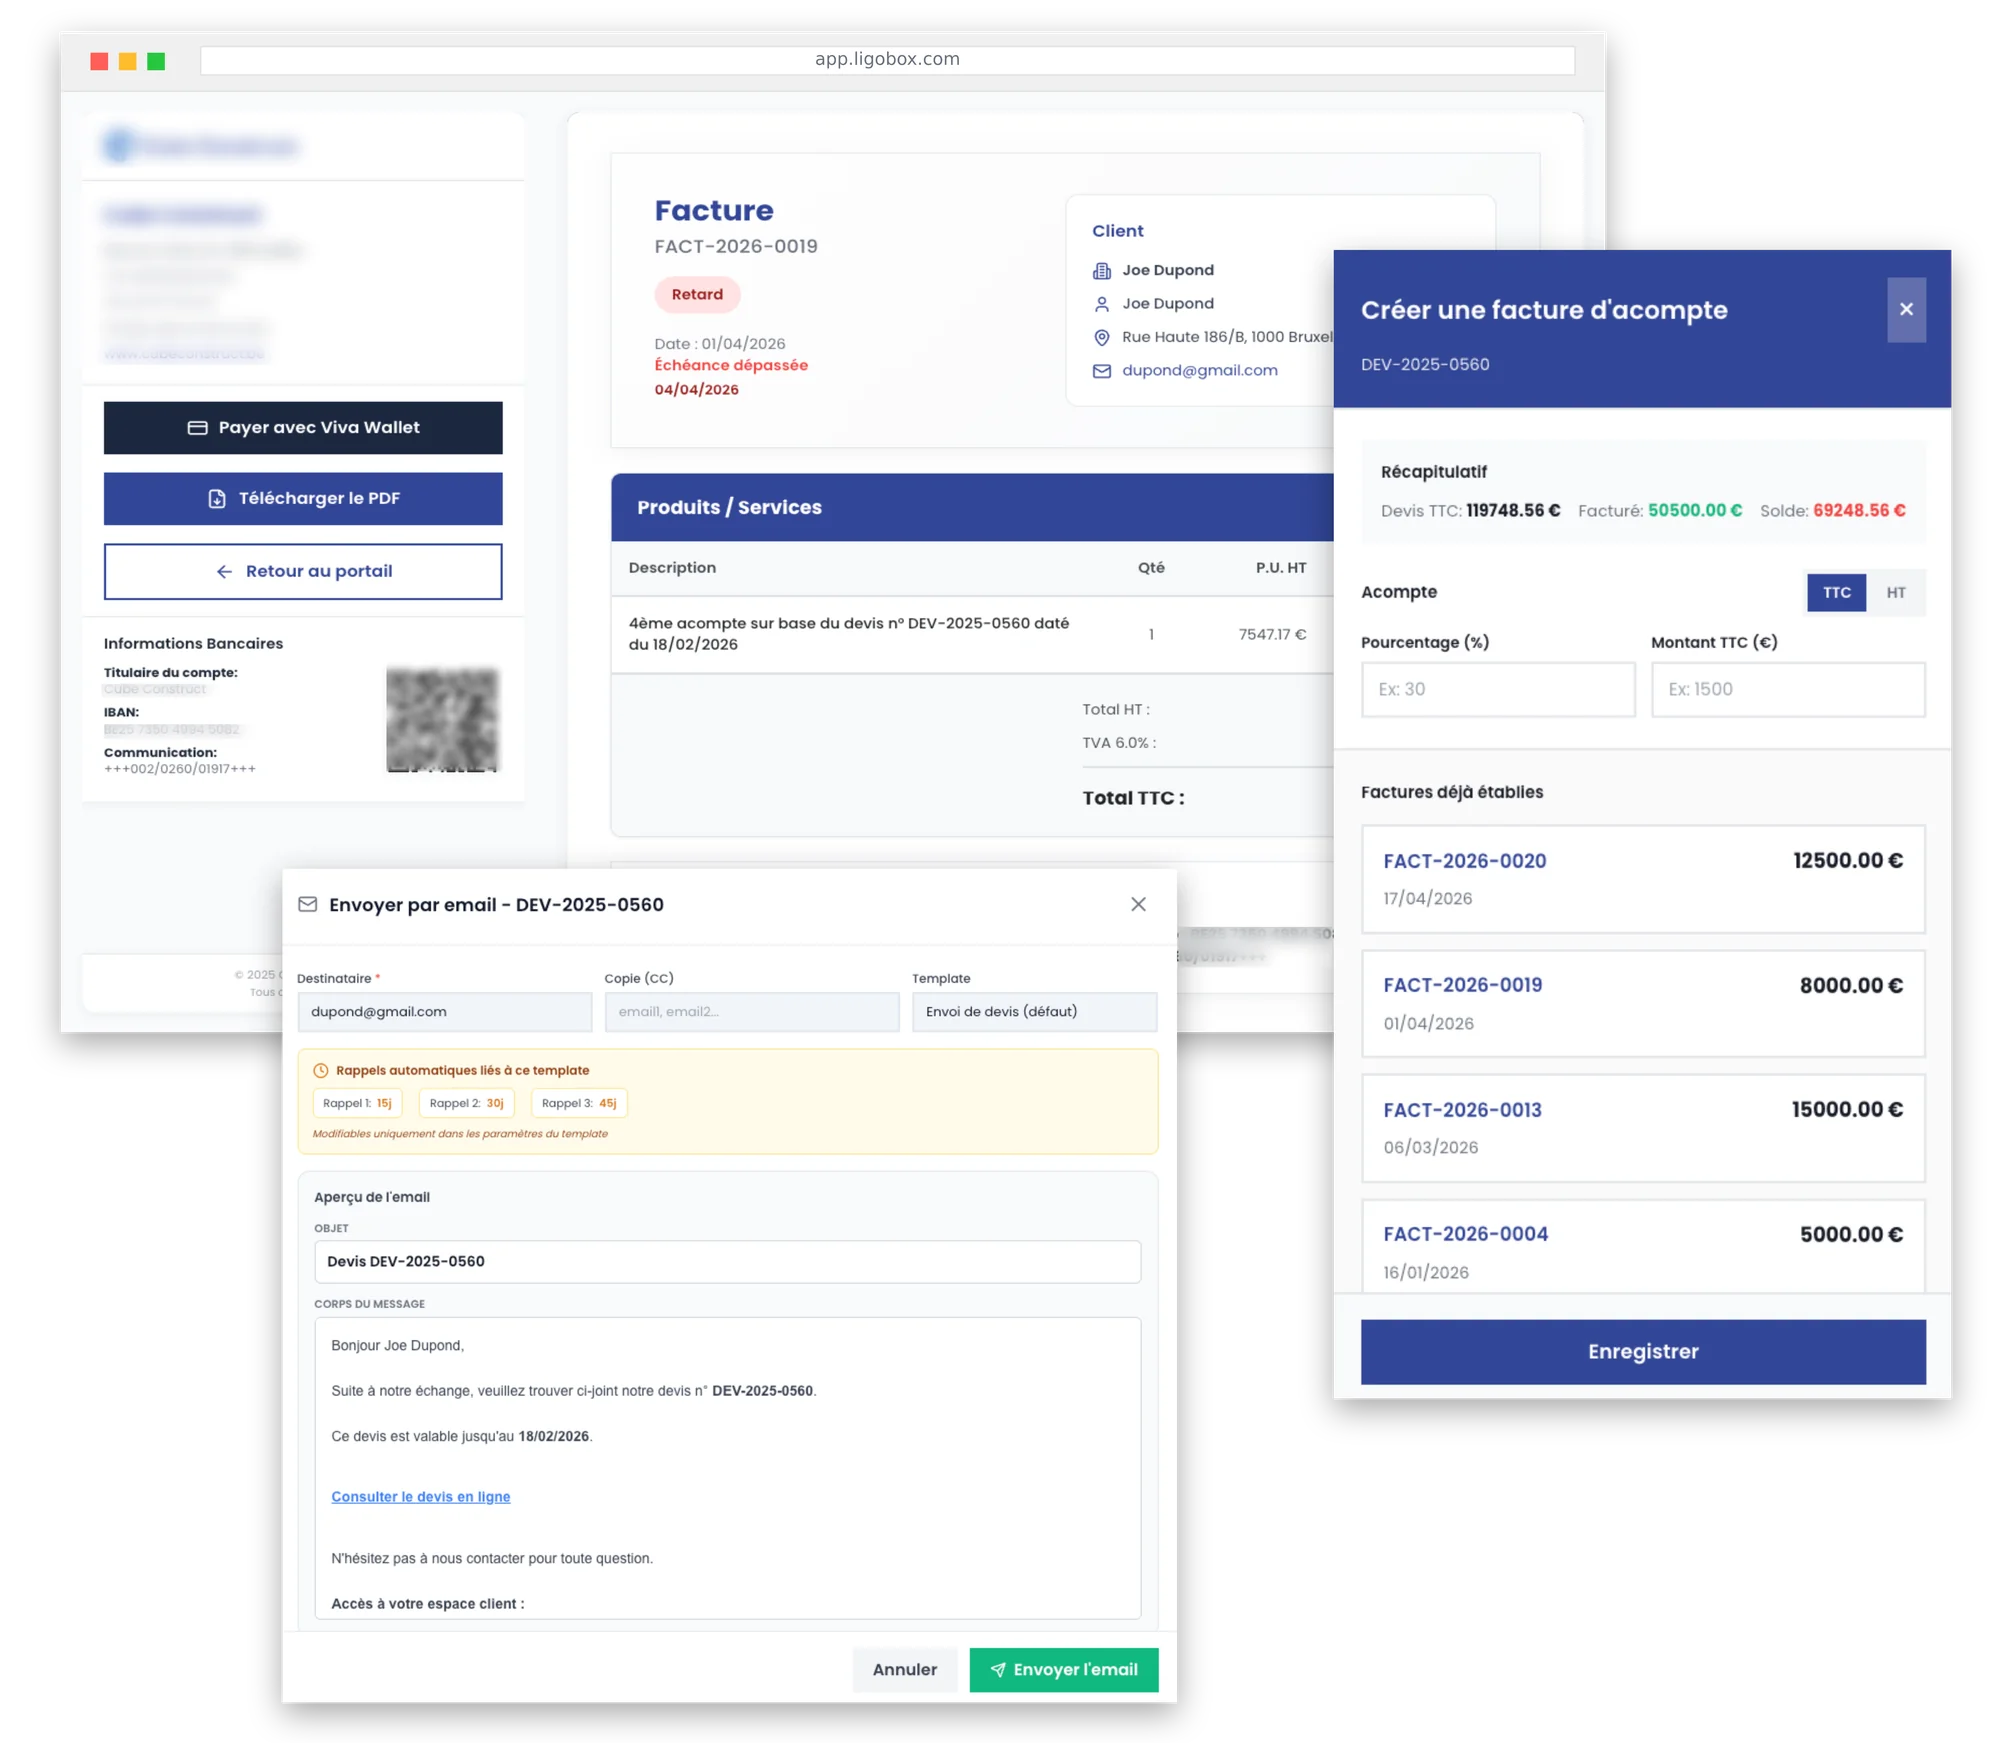Click the Facturé amount 50500.00 €
The image size is (2000, 1743).
(1695, 511)
